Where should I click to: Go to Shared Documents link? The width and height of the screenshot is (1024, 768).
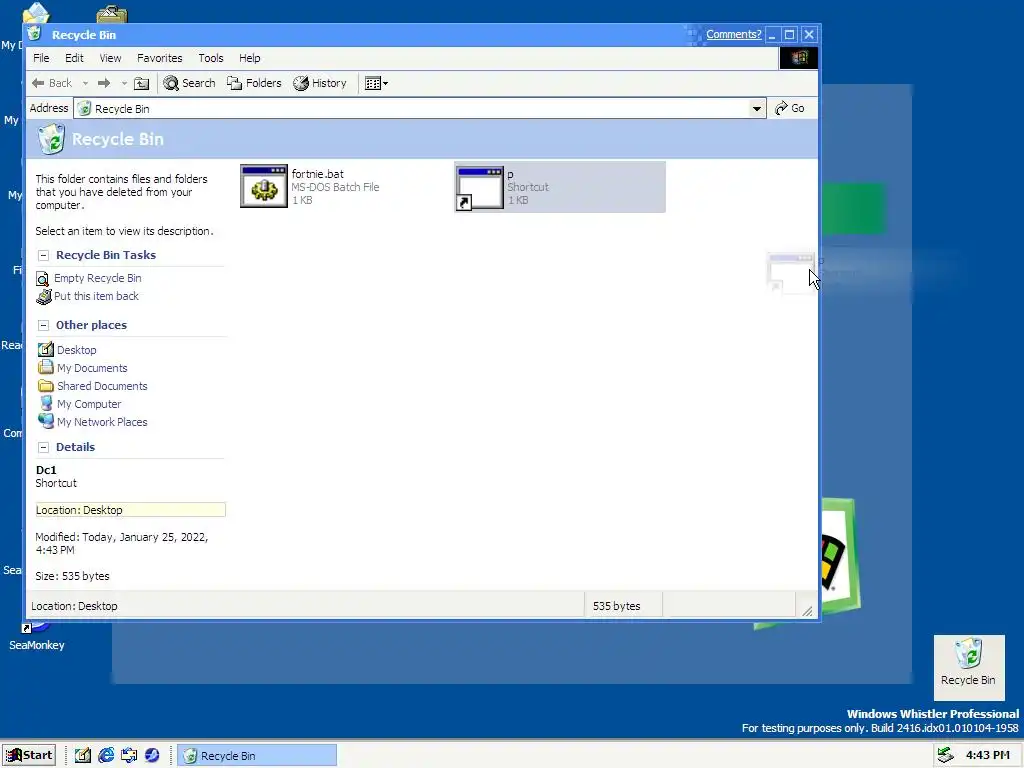(103, 386)
